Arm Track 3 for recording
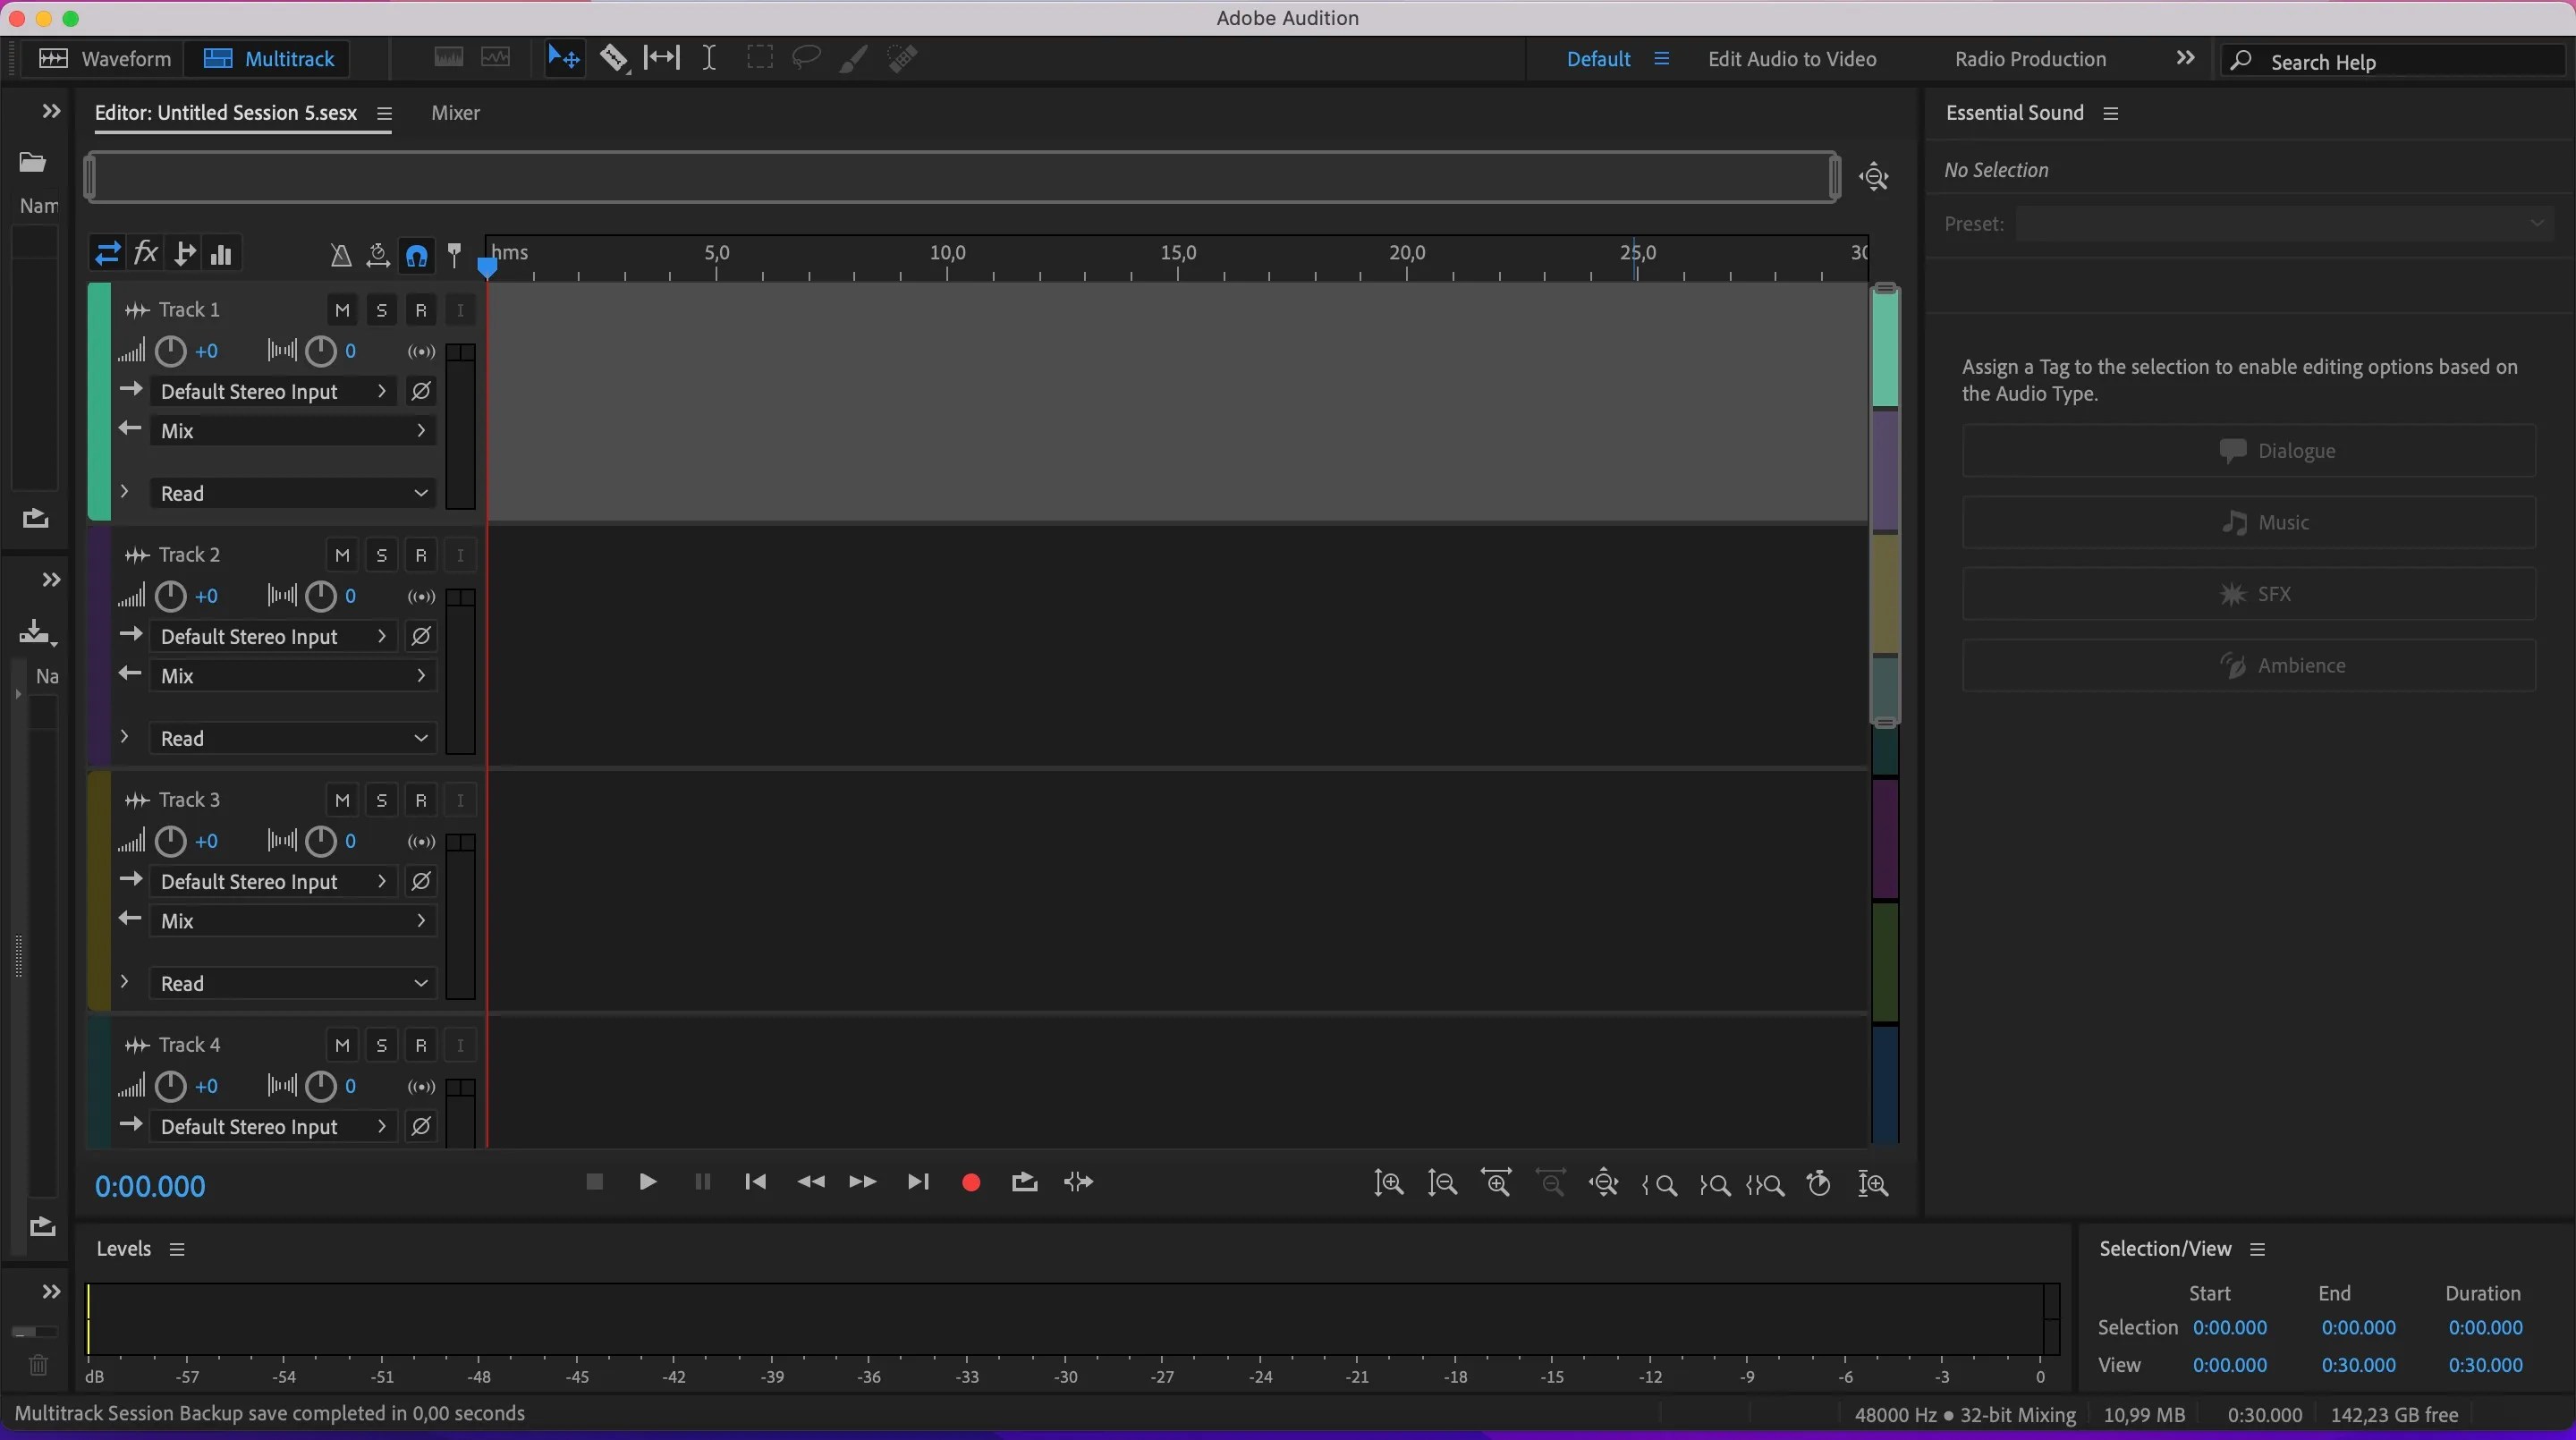Screen dimensions: 2576x1440 (420, 799)
